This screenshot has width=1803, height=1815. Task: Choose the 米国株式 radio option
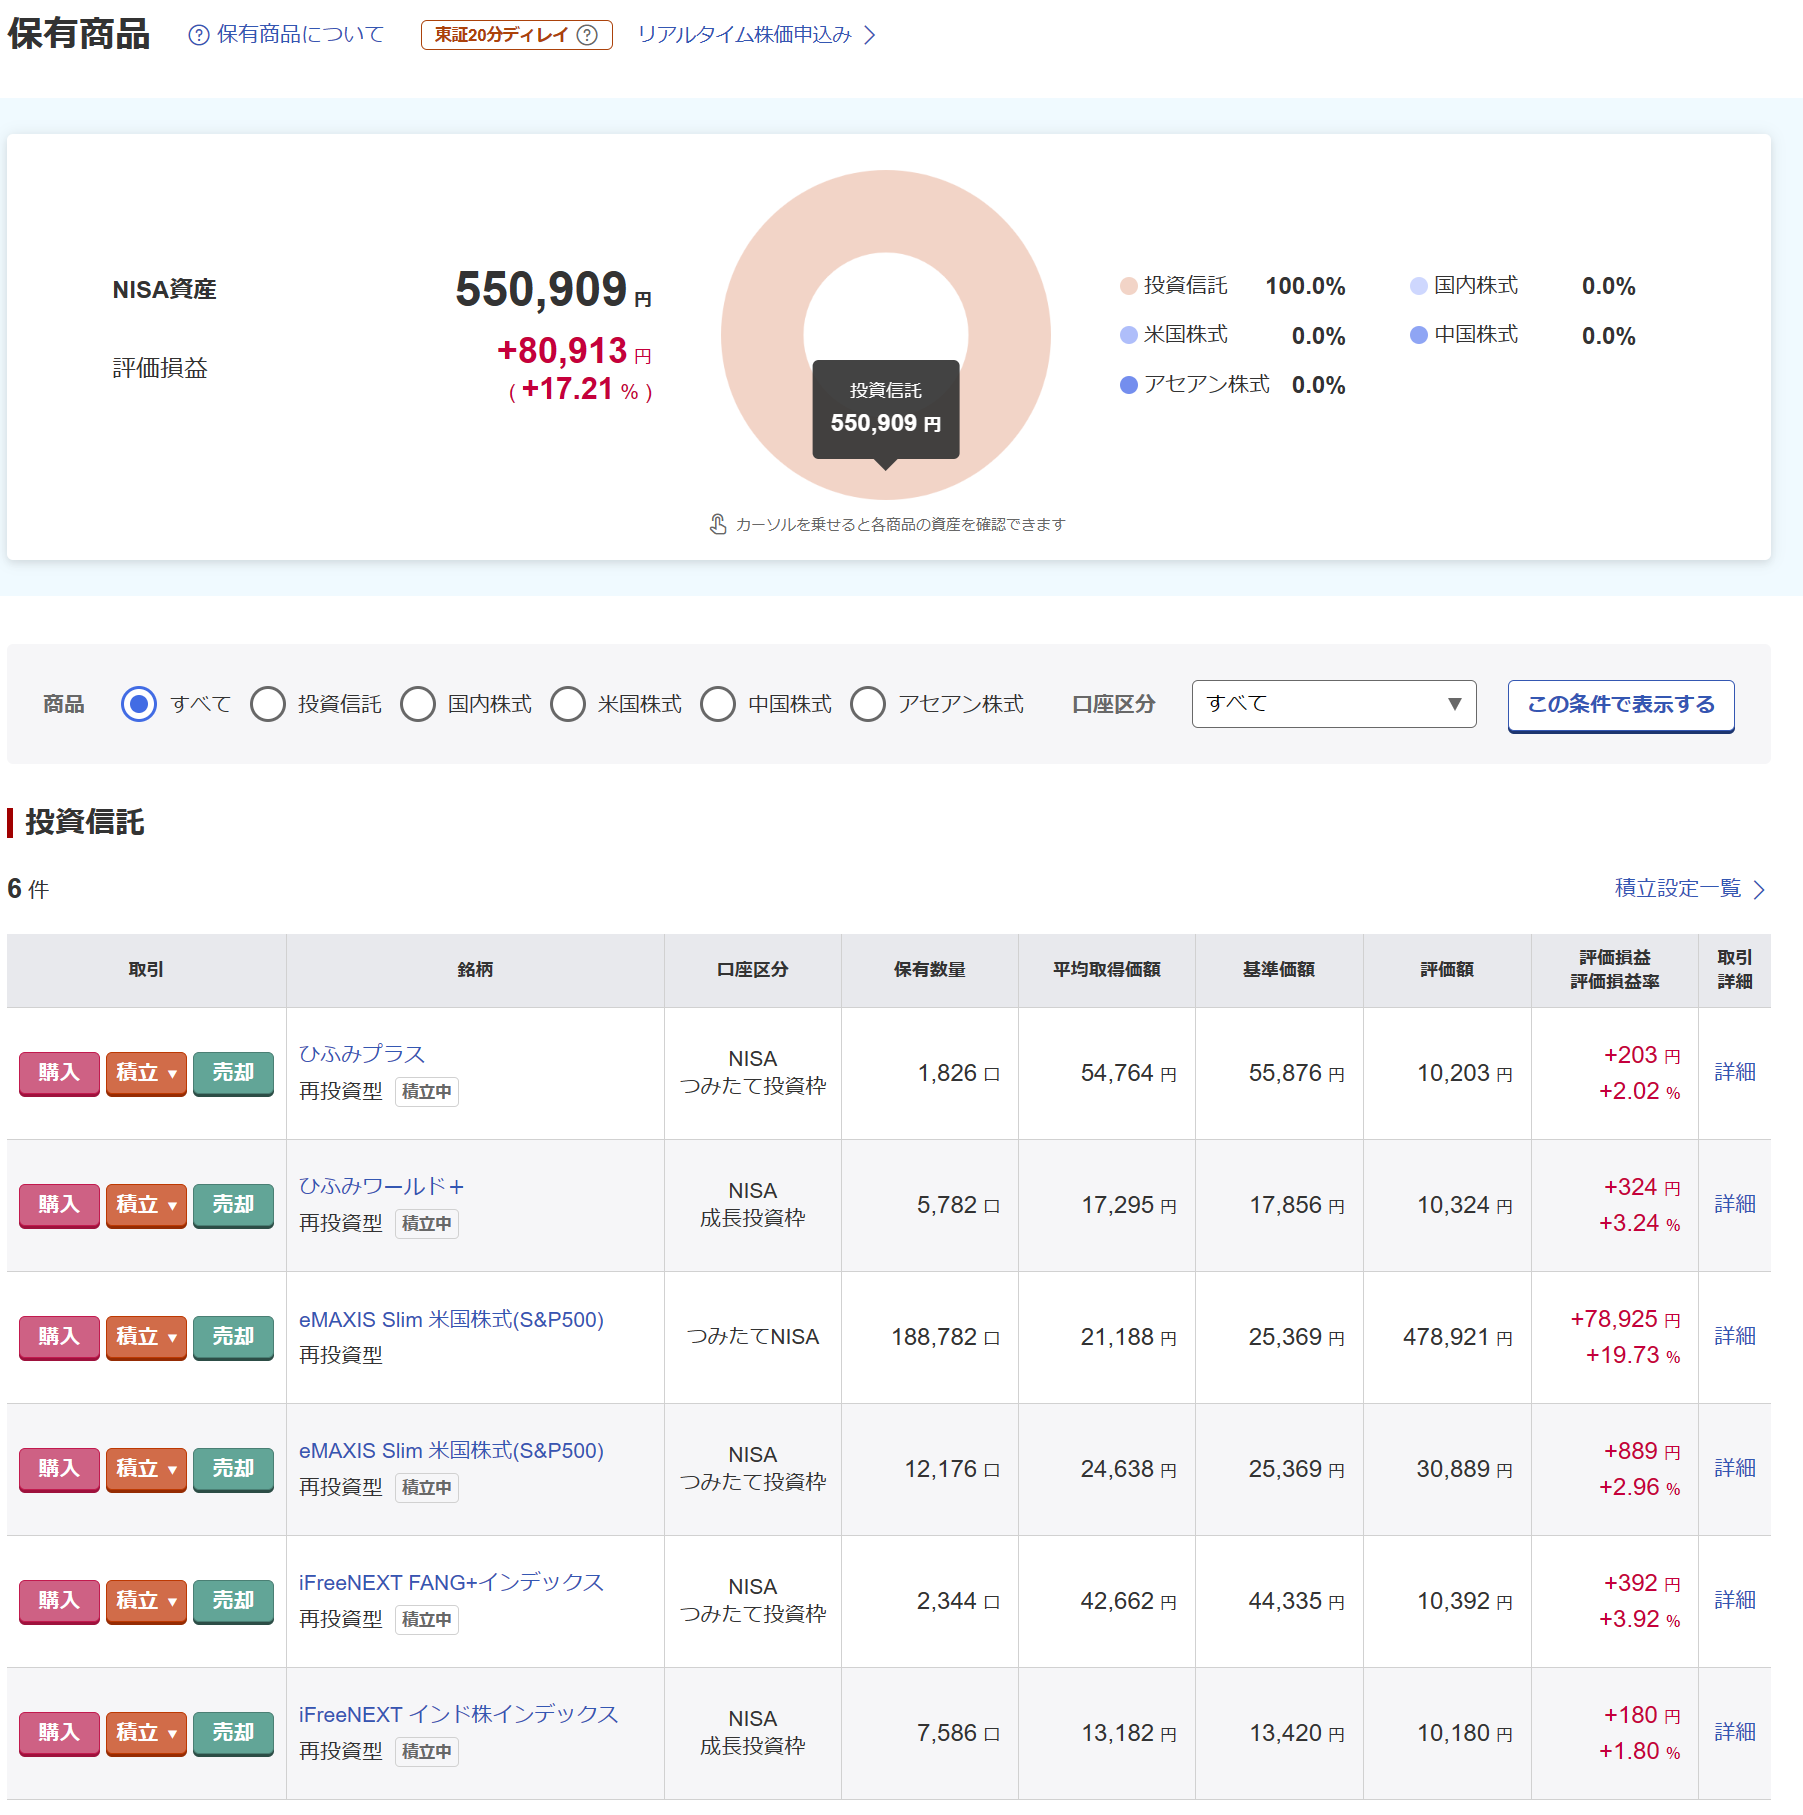coord(568,704)
